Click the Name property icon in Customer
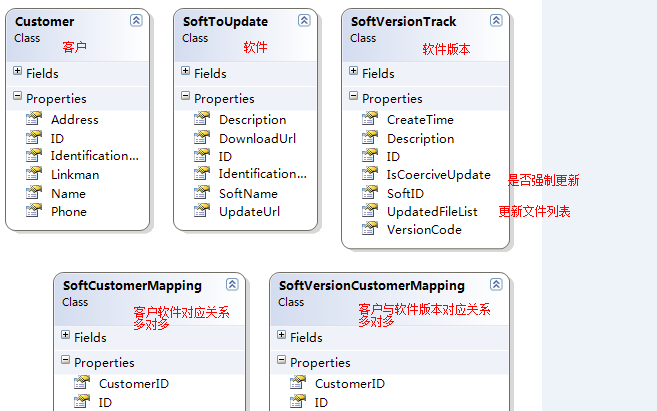Viewport: 657px width, 411px height. [34, 192]
